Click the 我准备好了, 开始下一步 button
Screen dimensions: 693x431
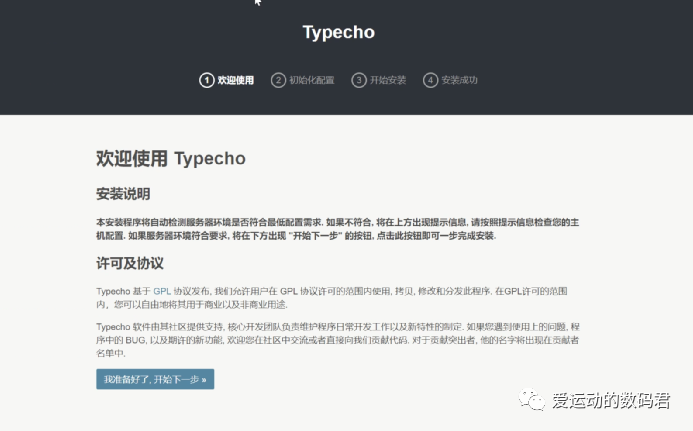[155, 379]
